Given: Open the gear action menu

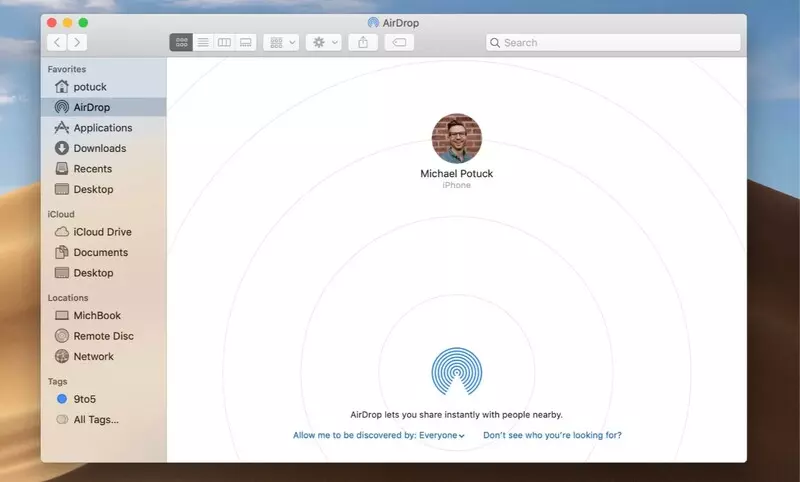Looking at the screenshot, I should click(x=324, y=42).
